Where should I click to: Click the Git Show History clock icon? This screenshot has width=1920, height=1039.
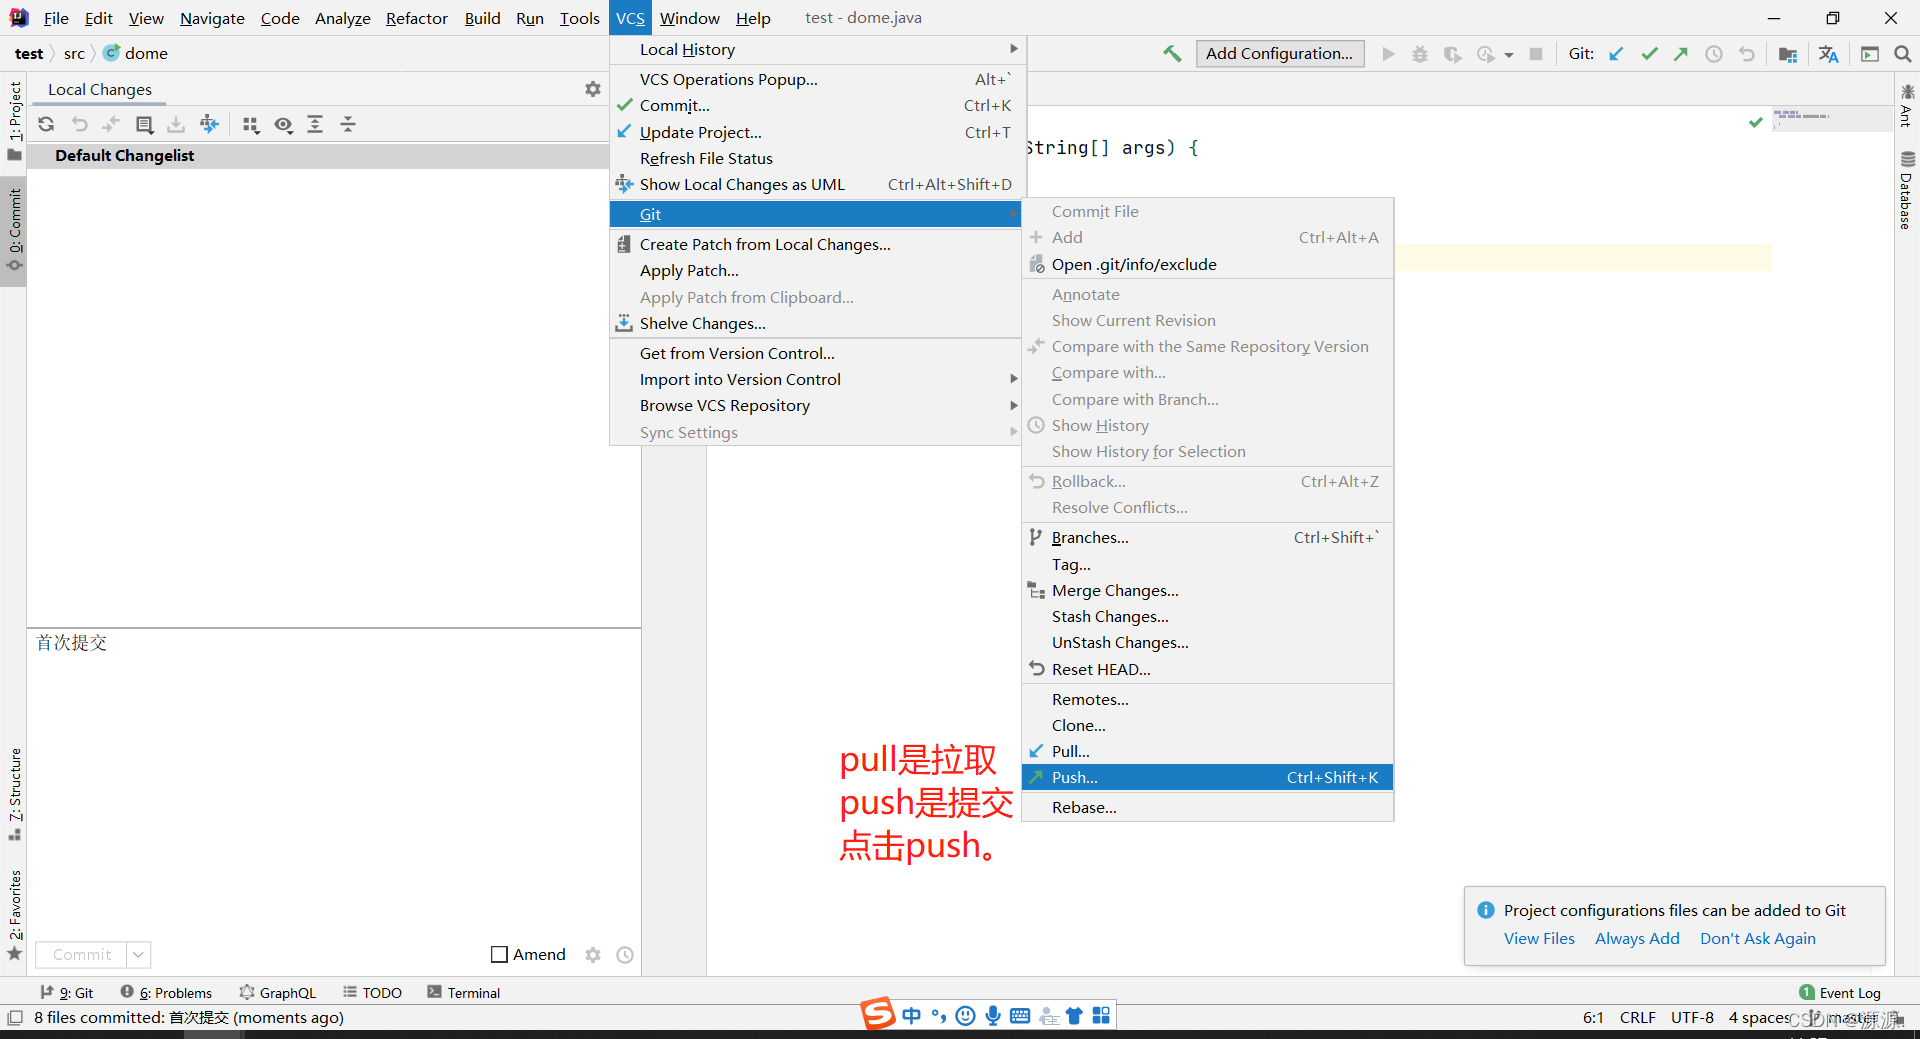click(1714, 54)
